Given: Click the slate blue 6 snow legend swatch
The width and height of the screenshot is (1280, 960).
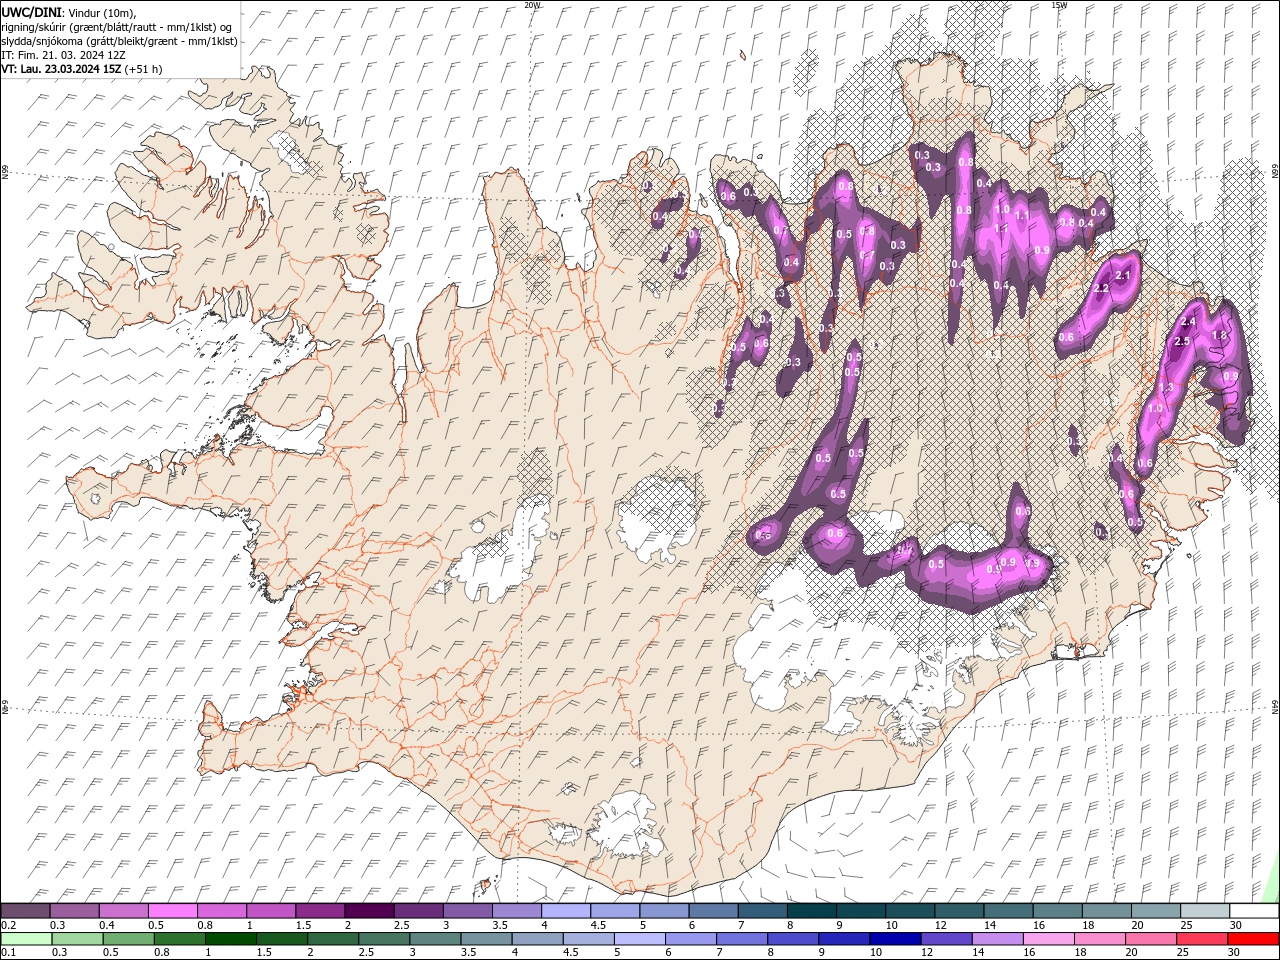Looking at the screenshot, I should coord(713,911).
